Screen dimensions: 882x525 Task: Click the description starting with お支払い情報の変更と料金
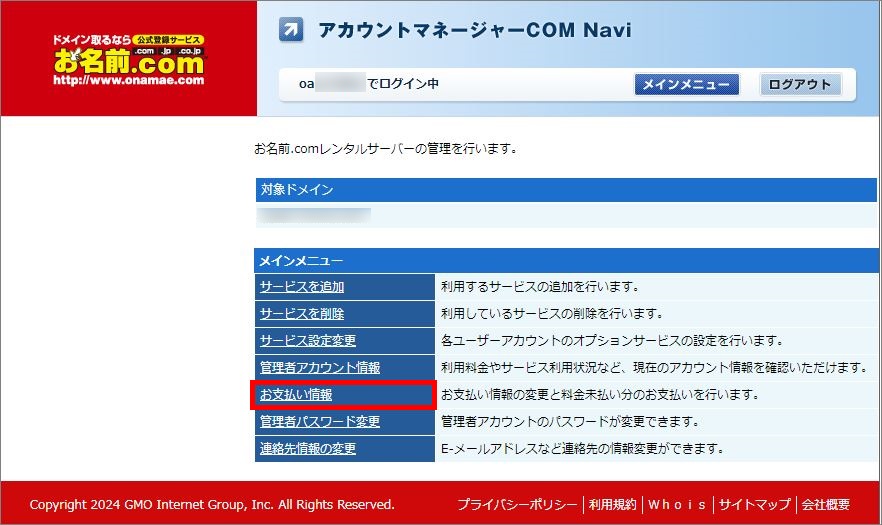600,395
